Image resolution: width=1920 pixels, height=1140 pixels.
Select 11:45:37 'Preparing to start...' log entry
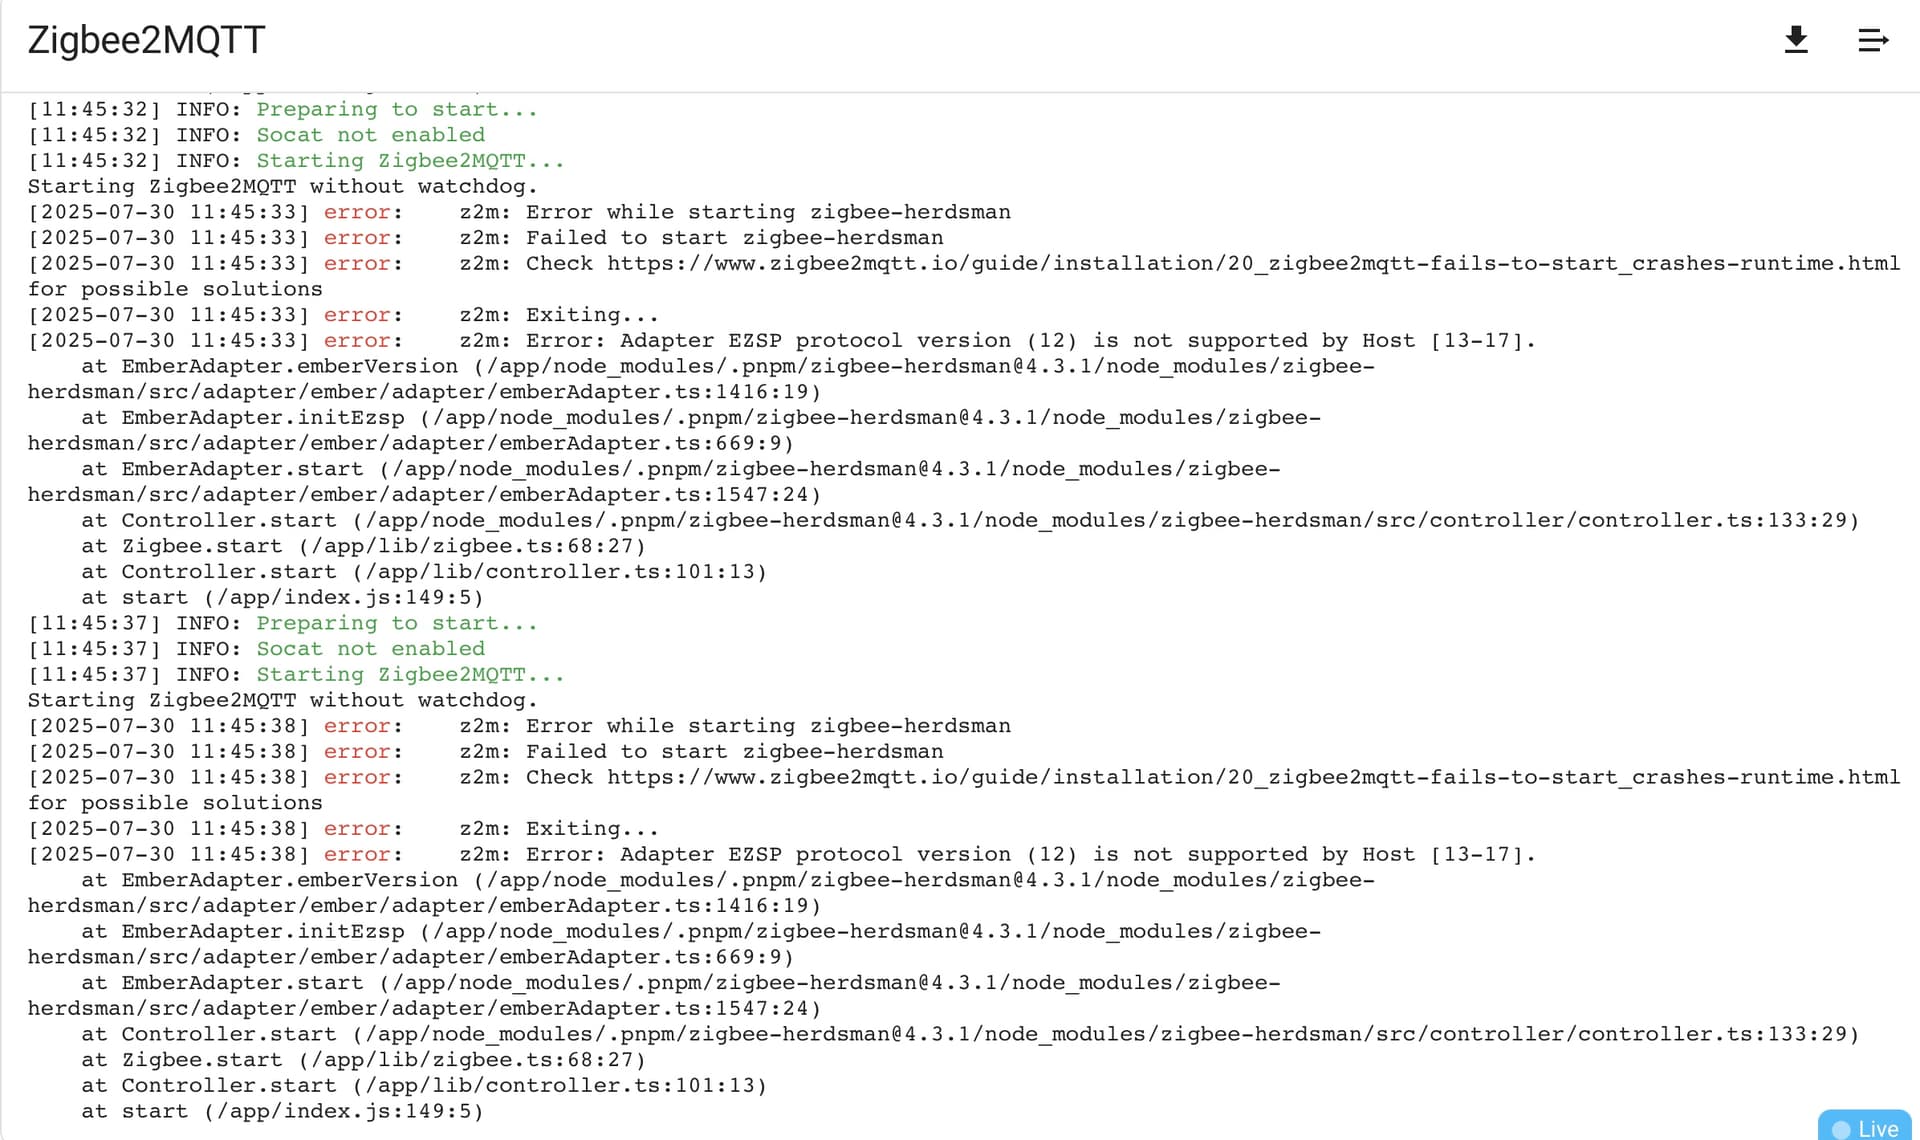(x=283, y=623)
